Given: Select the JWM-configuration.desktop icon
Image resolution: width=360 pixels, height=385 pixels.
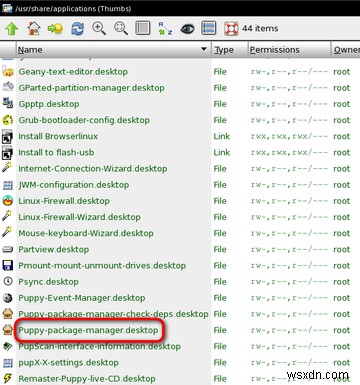Looking at the screenshot, I should click(x=8, y=185).
